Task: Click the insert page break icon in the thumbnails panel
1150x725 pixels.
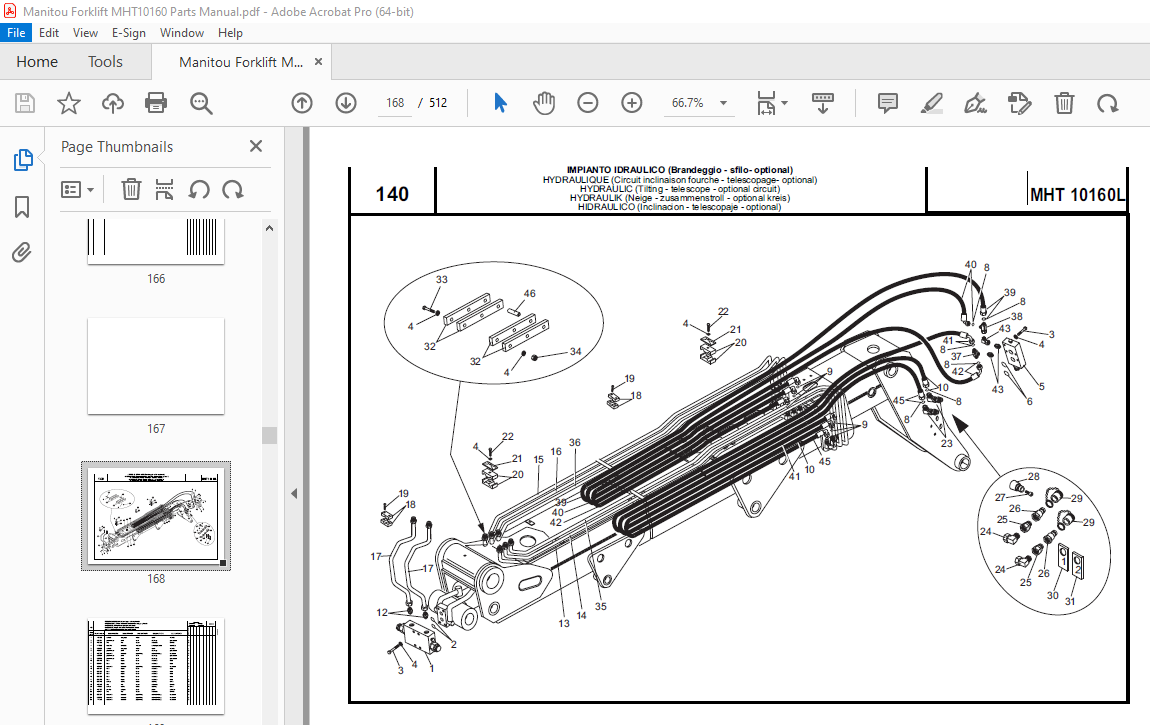Action: pyautogui.click(x=164, y=189)
